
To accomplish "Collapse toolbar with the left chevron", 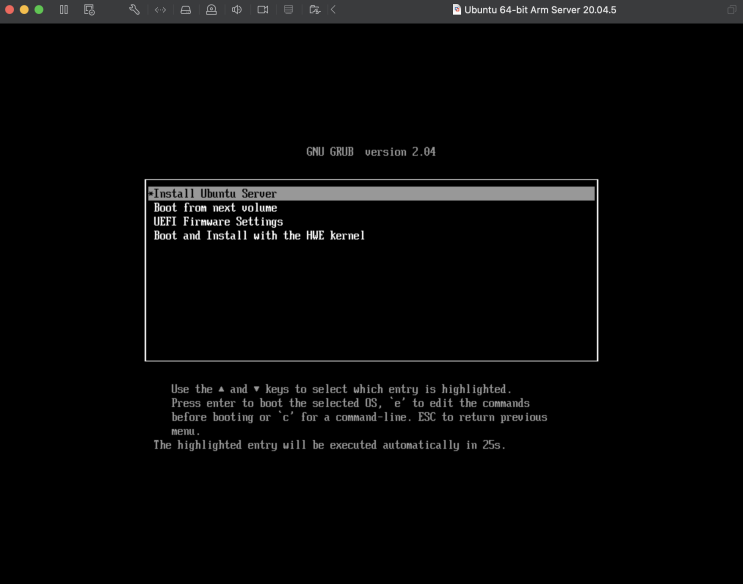I will pyautogui.click(x=333, y=9).
